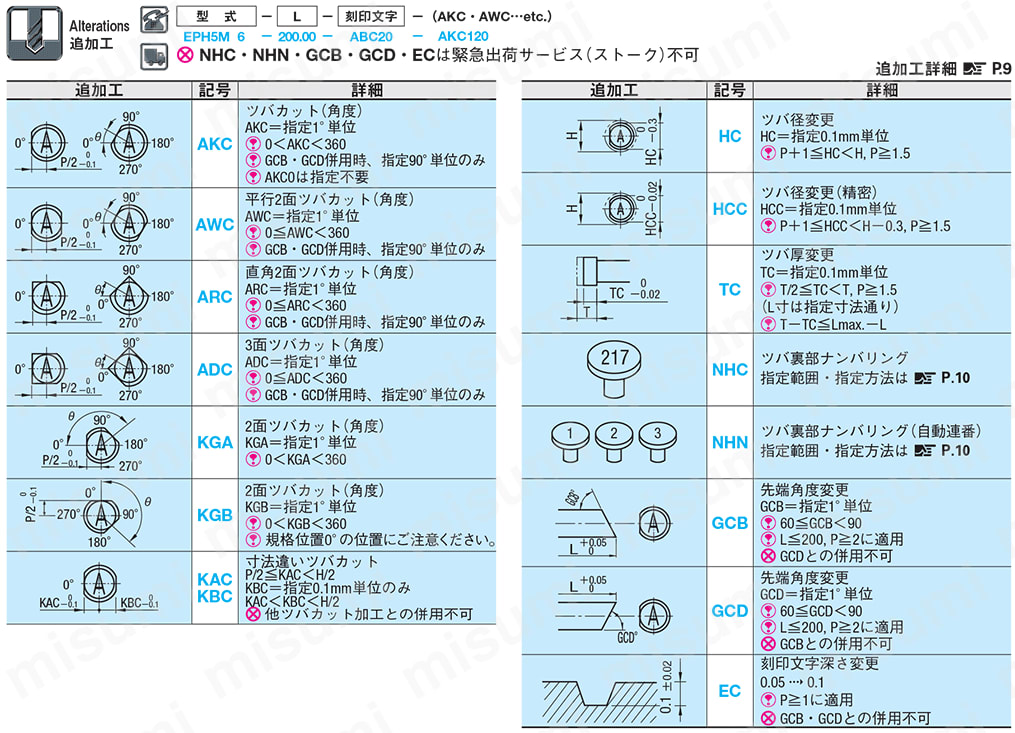
Task: Select the ARC code cell
Action: point(215,297)
